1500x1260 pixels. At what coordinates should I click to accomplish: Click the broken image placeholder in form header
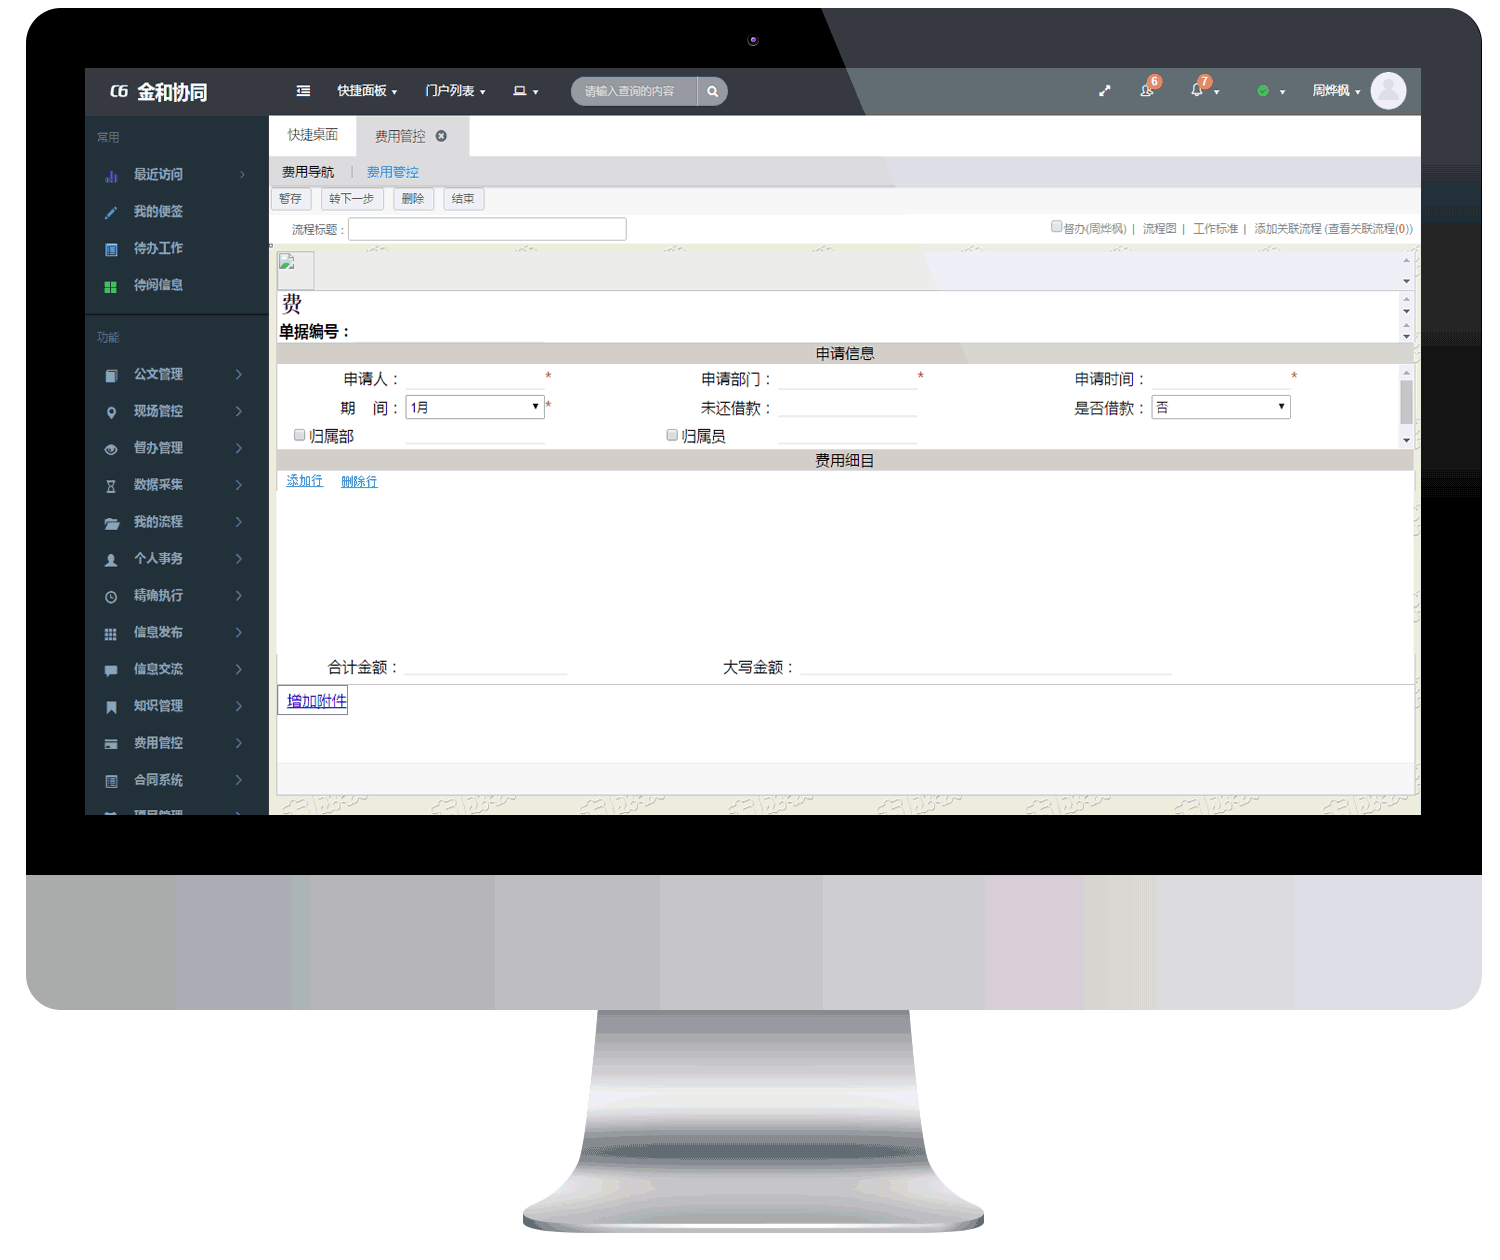click(296, 270)
